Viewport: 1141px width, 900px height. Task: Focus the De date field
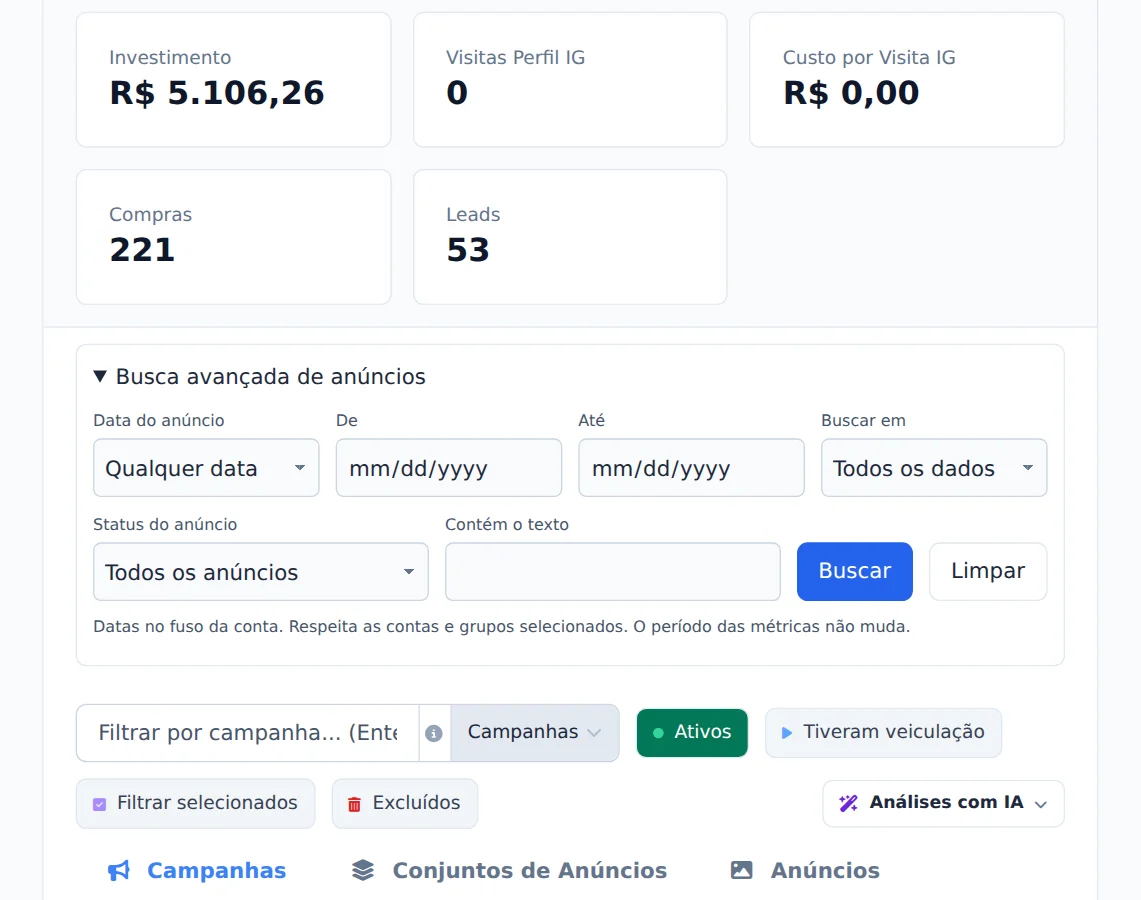[449, 468]
